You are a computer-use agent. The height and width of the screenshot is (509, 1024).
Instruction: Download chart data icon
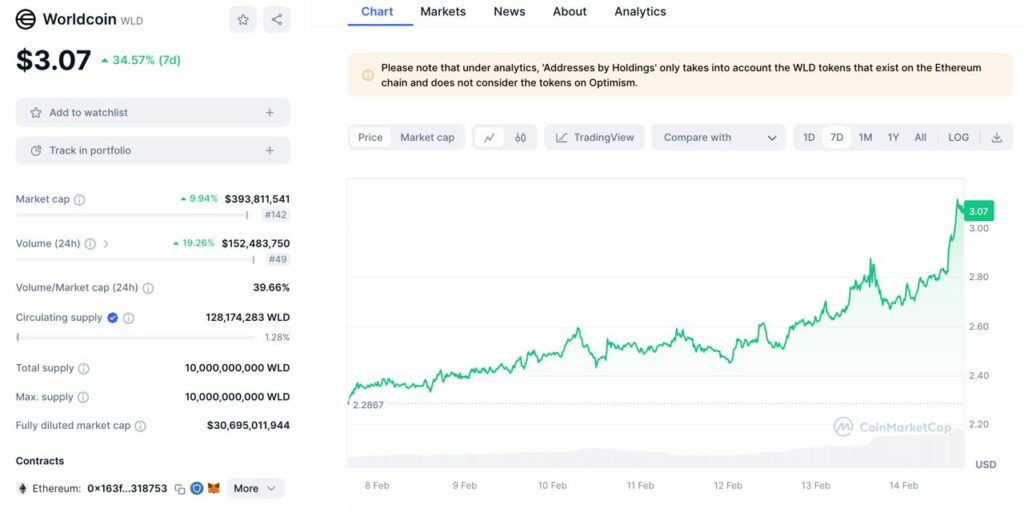pos(996,138)
